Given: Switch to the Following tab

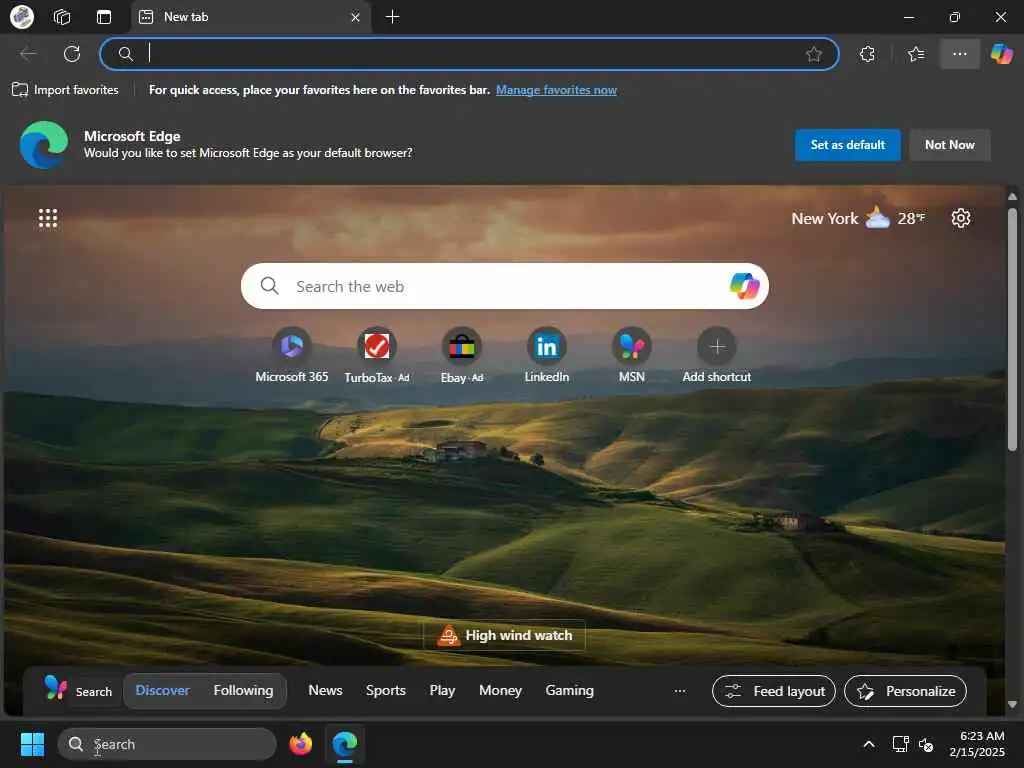Looking at the screenshot, I should point(243,690).
